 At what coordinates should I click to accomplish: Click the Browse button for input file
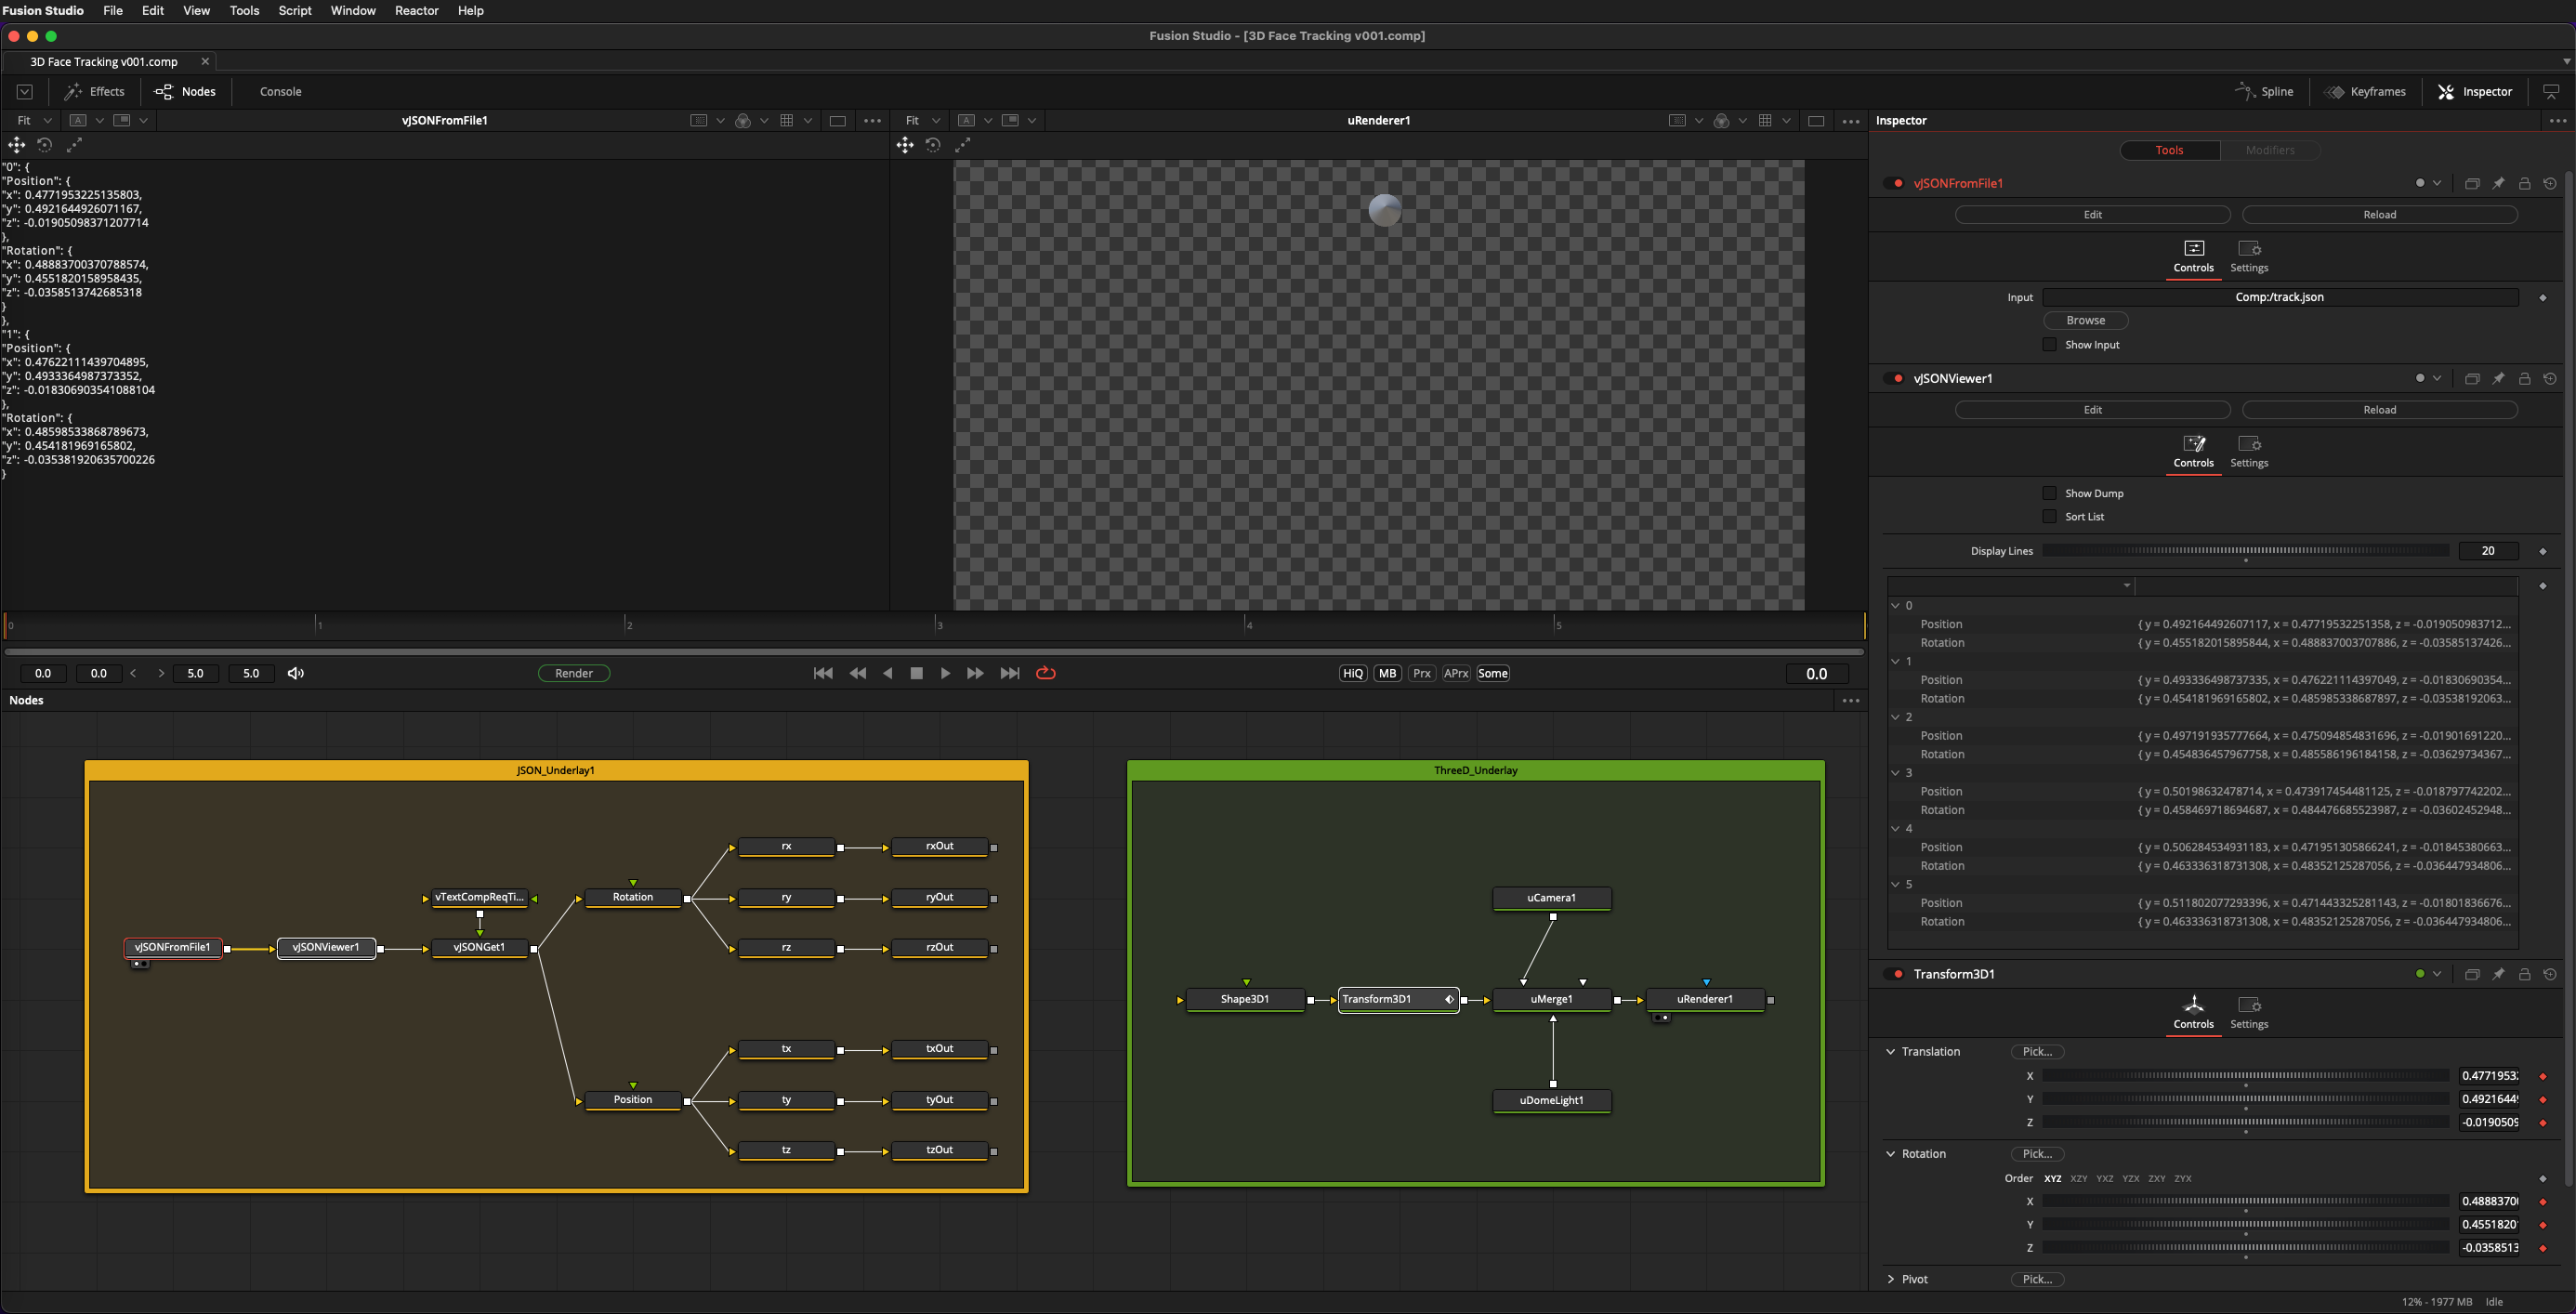[2086, 320]
